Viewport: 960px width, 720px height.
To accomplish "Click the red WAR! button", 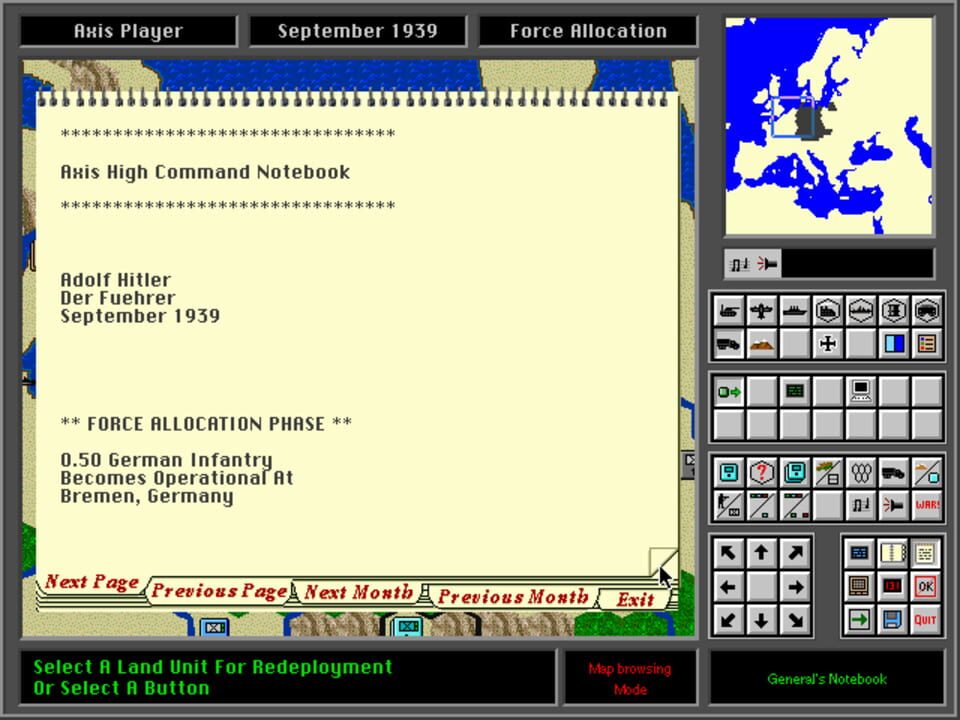I will (x=926, y=505).
